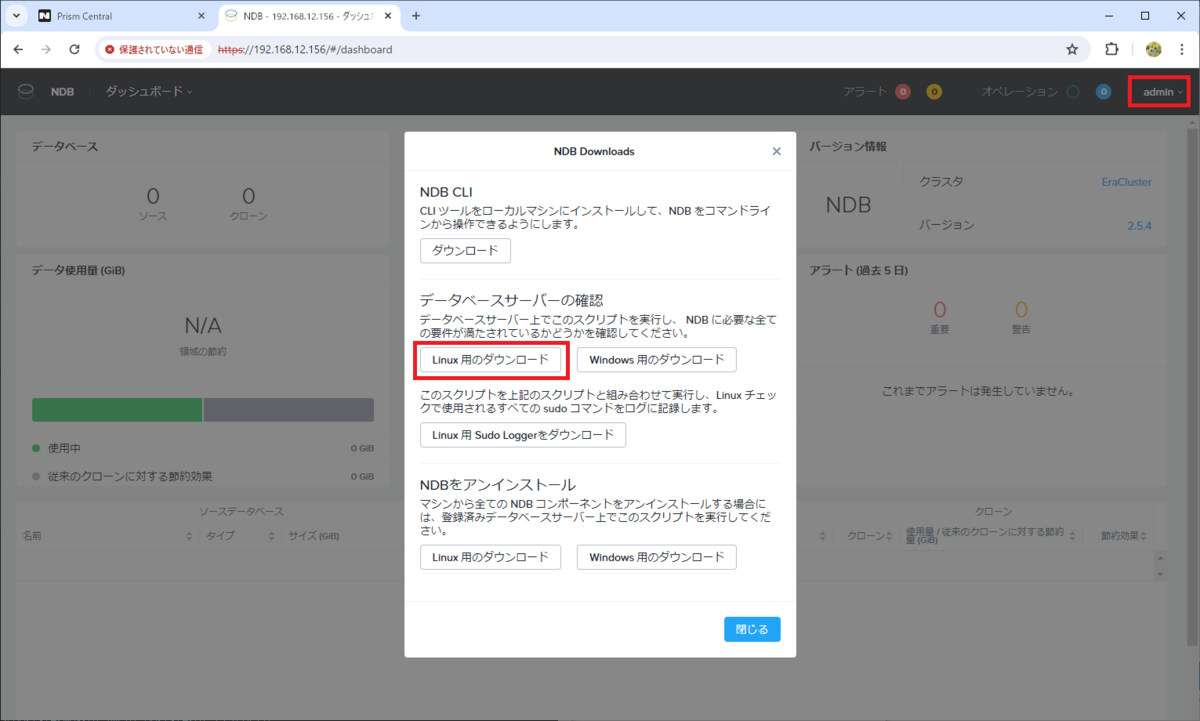Open the browser extensions puzzle icon
This screenshot has height=721, width=1200.
pyautogui.click(x=1110, y=48)
